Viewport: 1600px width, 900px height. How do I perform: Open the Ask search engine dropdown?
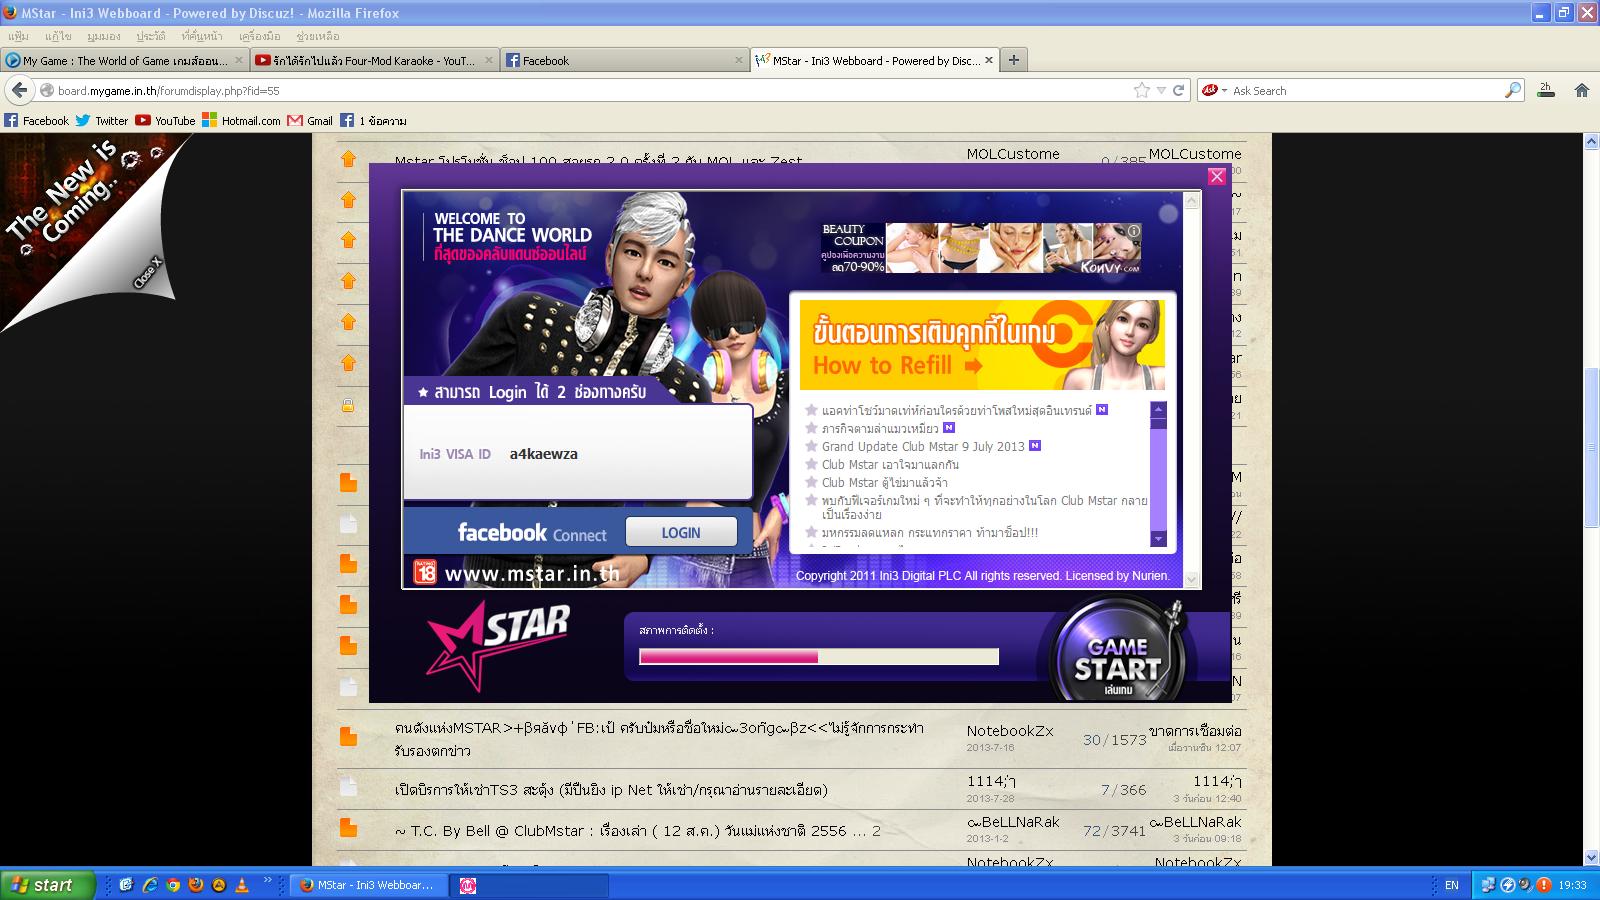[1214, 90]
